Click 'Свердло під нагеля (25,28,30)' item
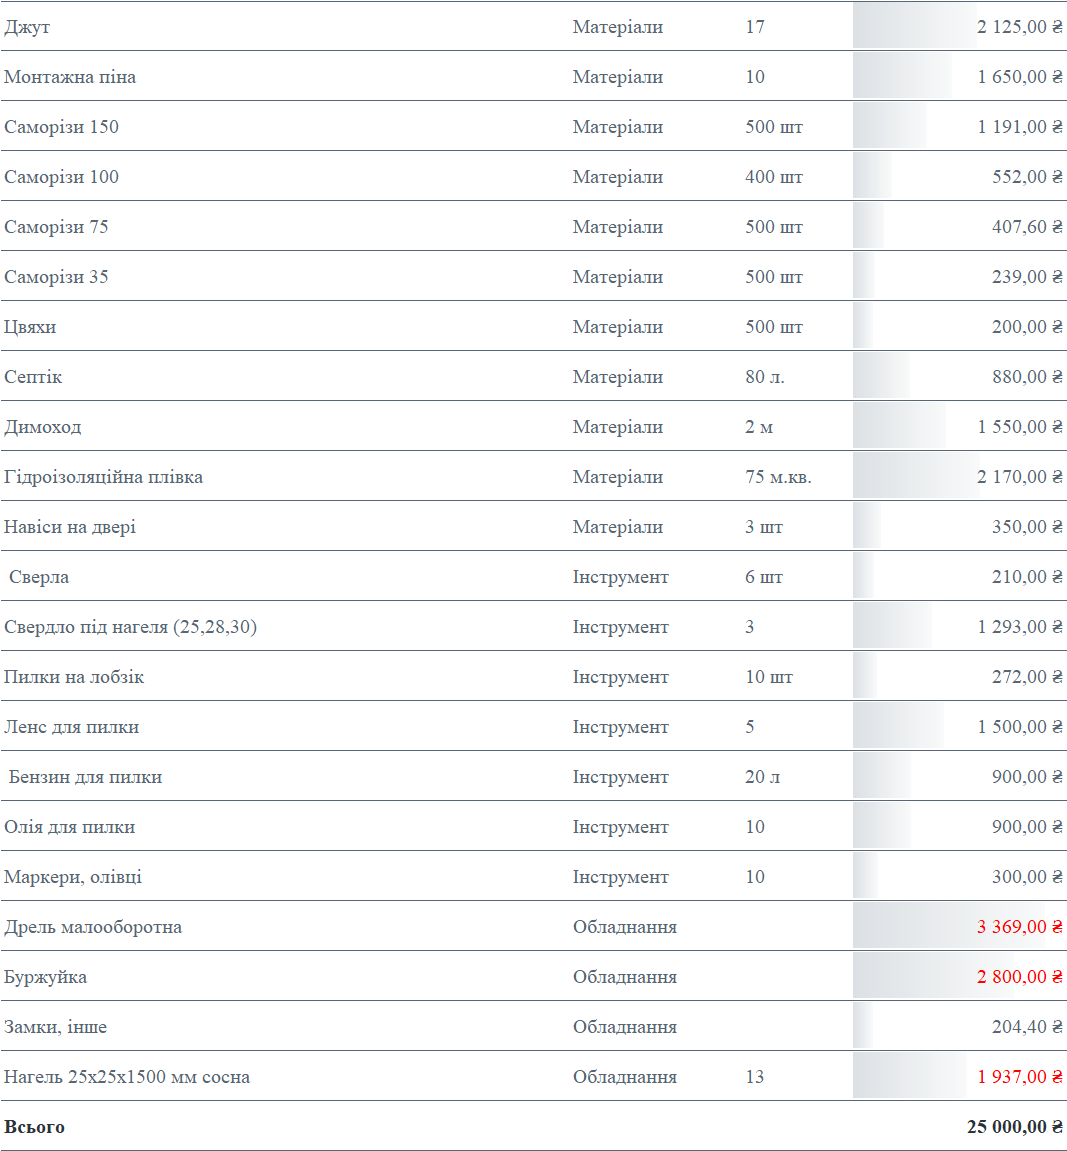Screen dimensions: 1067x1151 click(x=130, y=627)
